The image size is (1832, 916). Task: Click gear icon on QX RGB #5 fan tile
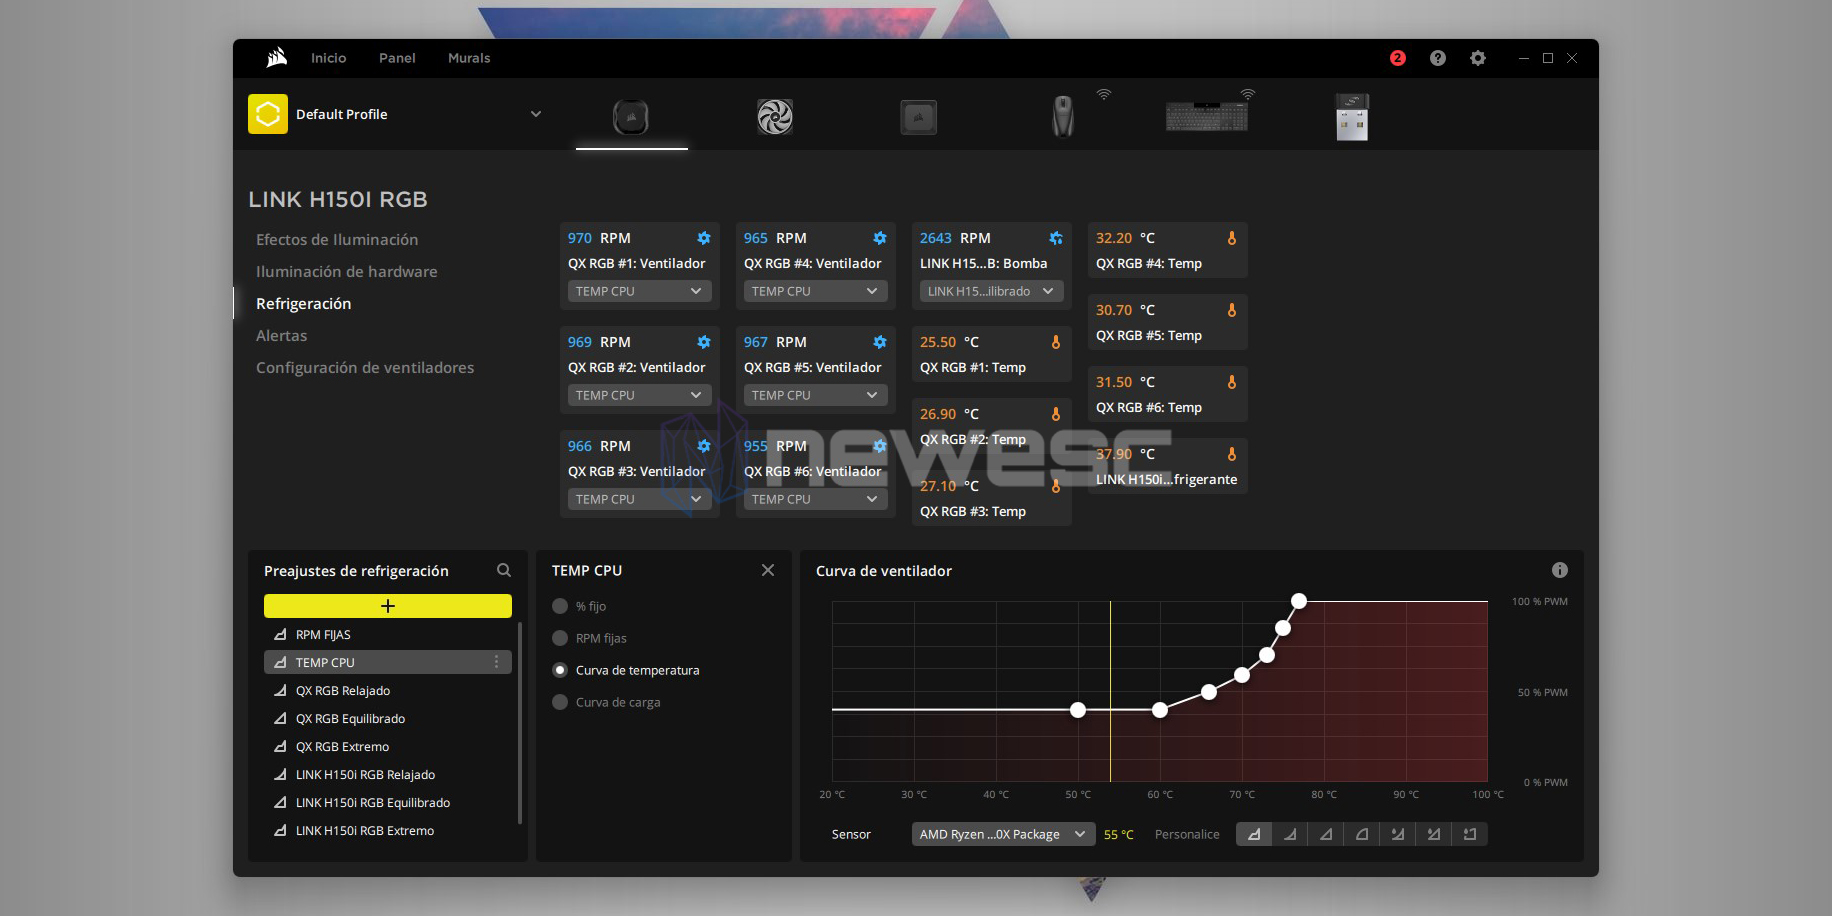(880, 342)
